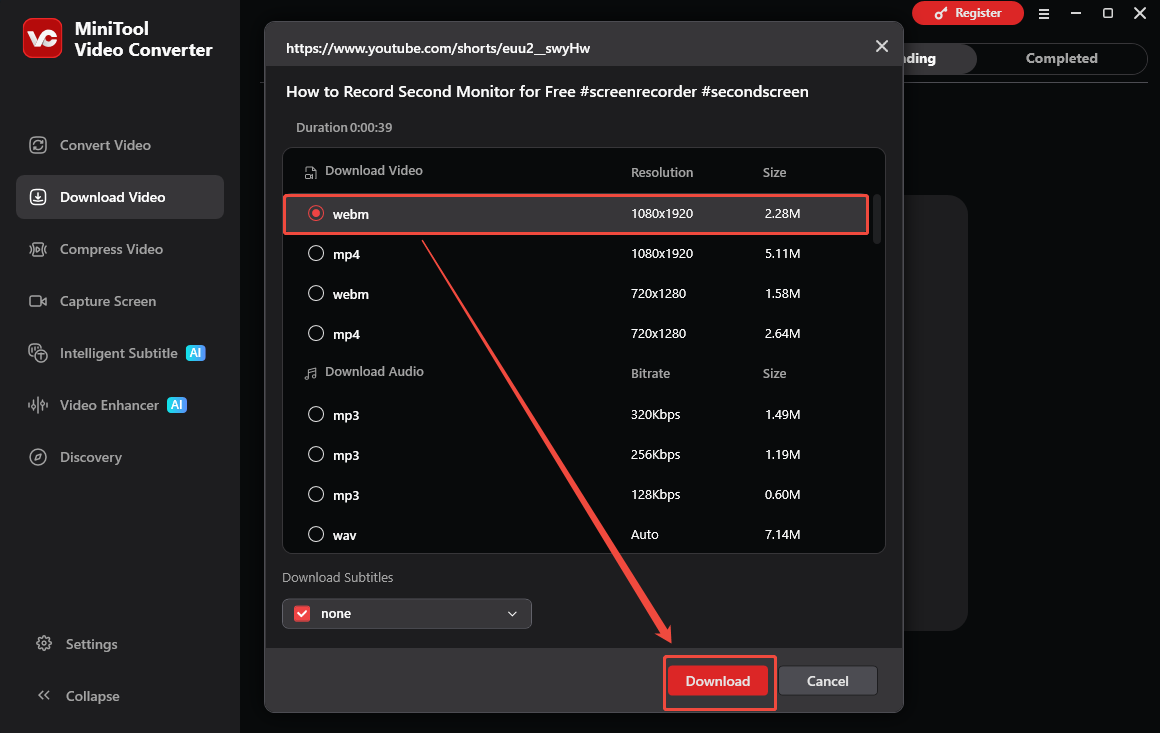Close the download options dialog
1160x733 pixels.
pyautogui.click(x=882, y=47)
